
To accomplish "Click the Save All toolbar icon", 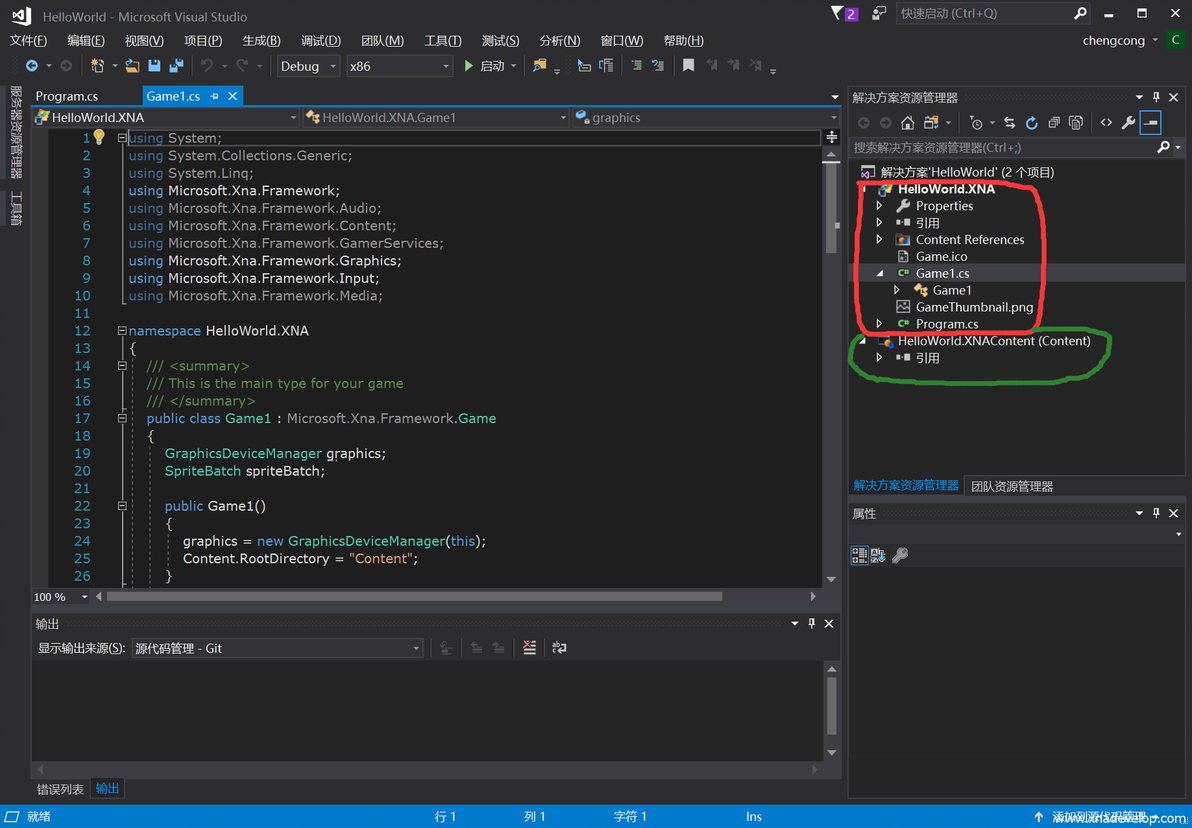I will (x=177, y=66).
